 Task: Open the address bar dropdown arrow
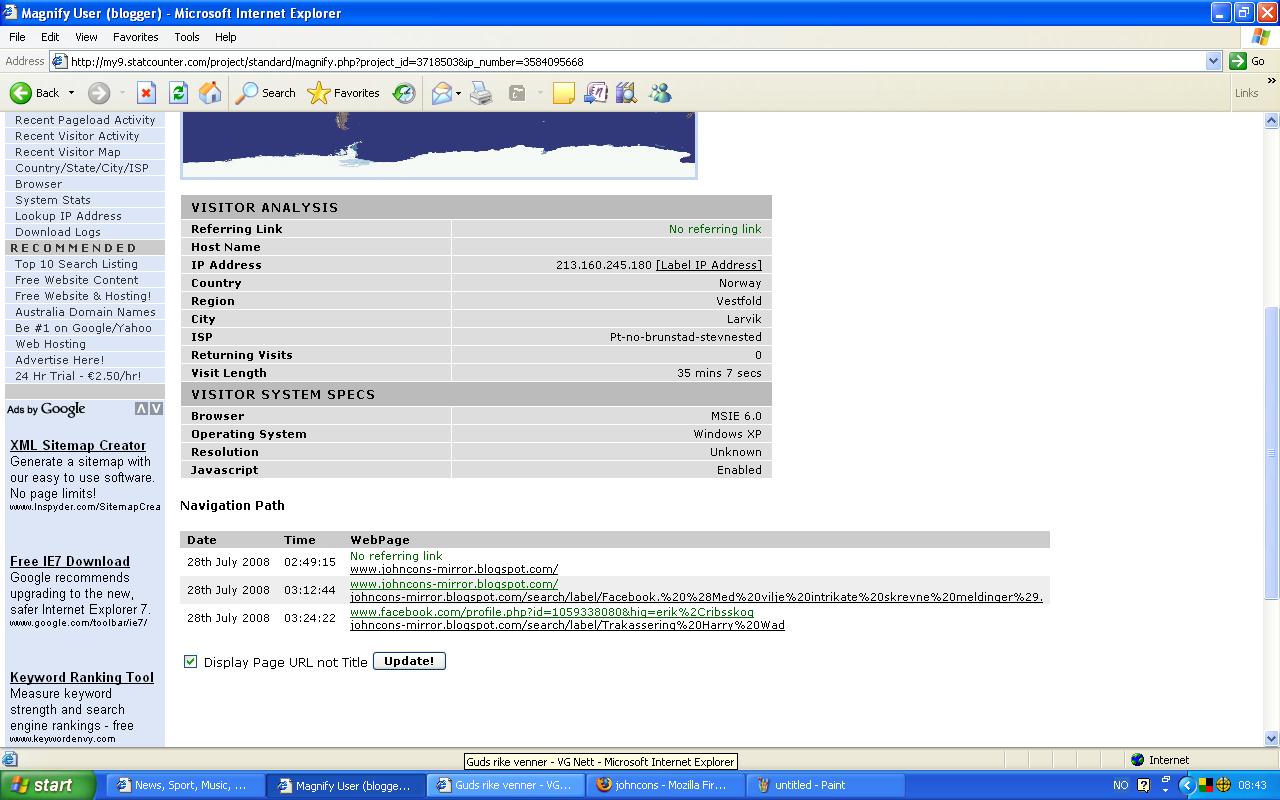(x=1213, y=61)
